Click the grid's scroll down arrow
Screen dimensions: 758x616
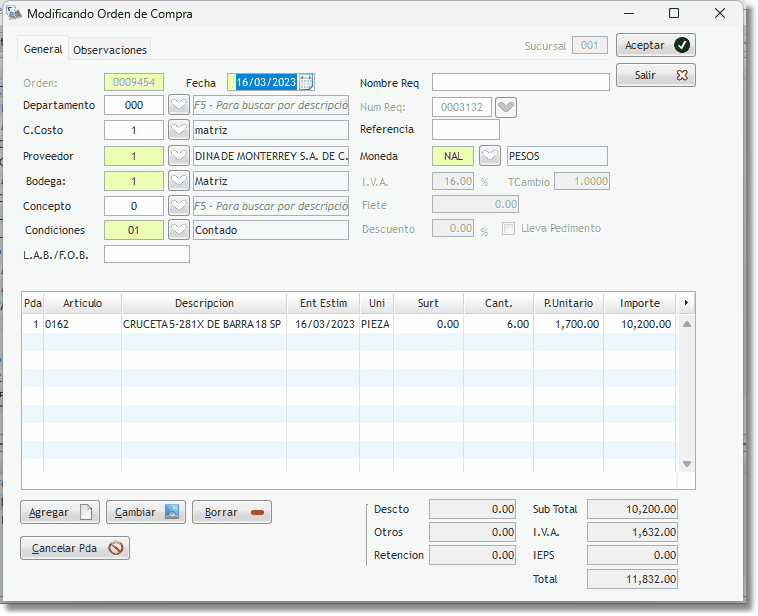[x=687, y=464]
